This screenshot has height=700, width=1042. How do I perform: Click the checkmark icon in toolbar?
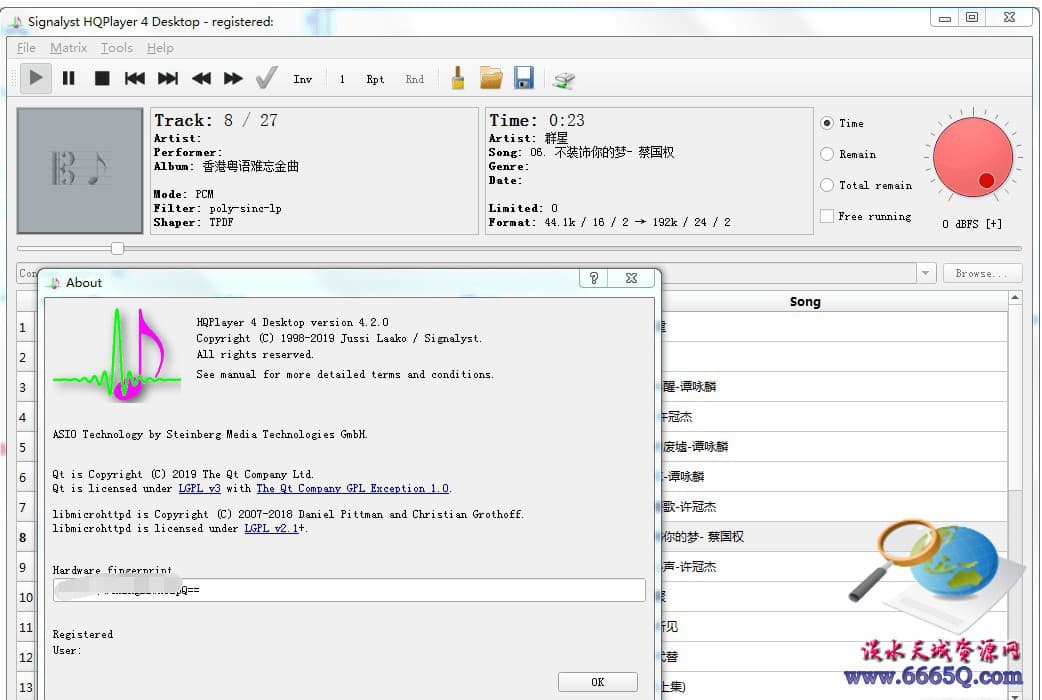coord(266,78)
